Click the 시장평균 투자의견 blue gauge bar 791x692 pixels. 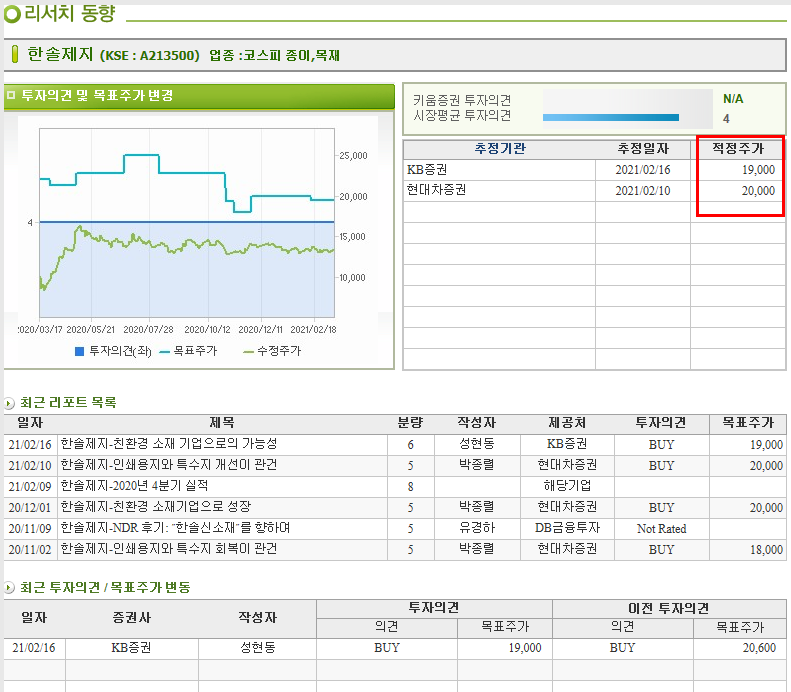point(611,118)
